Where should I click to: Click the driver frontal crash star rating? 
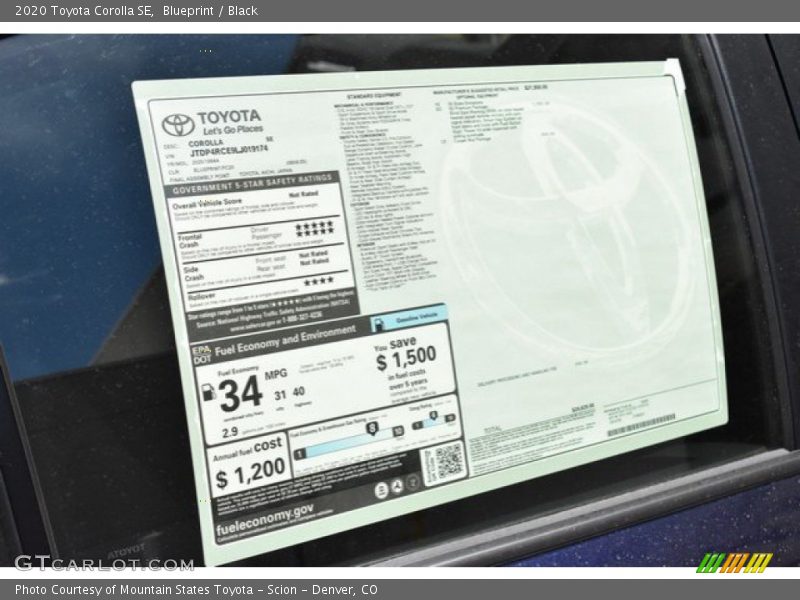click(314, 226)
